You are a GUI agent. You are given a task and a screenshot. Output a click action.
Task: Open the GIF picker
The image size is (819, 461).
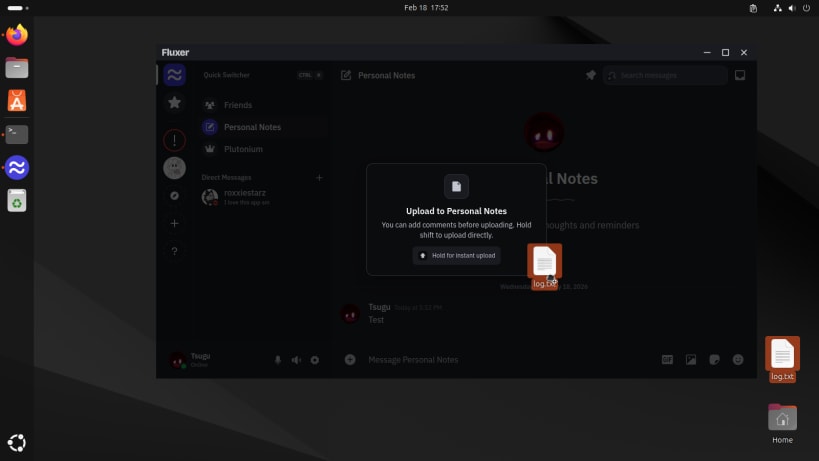coord(667,360)
